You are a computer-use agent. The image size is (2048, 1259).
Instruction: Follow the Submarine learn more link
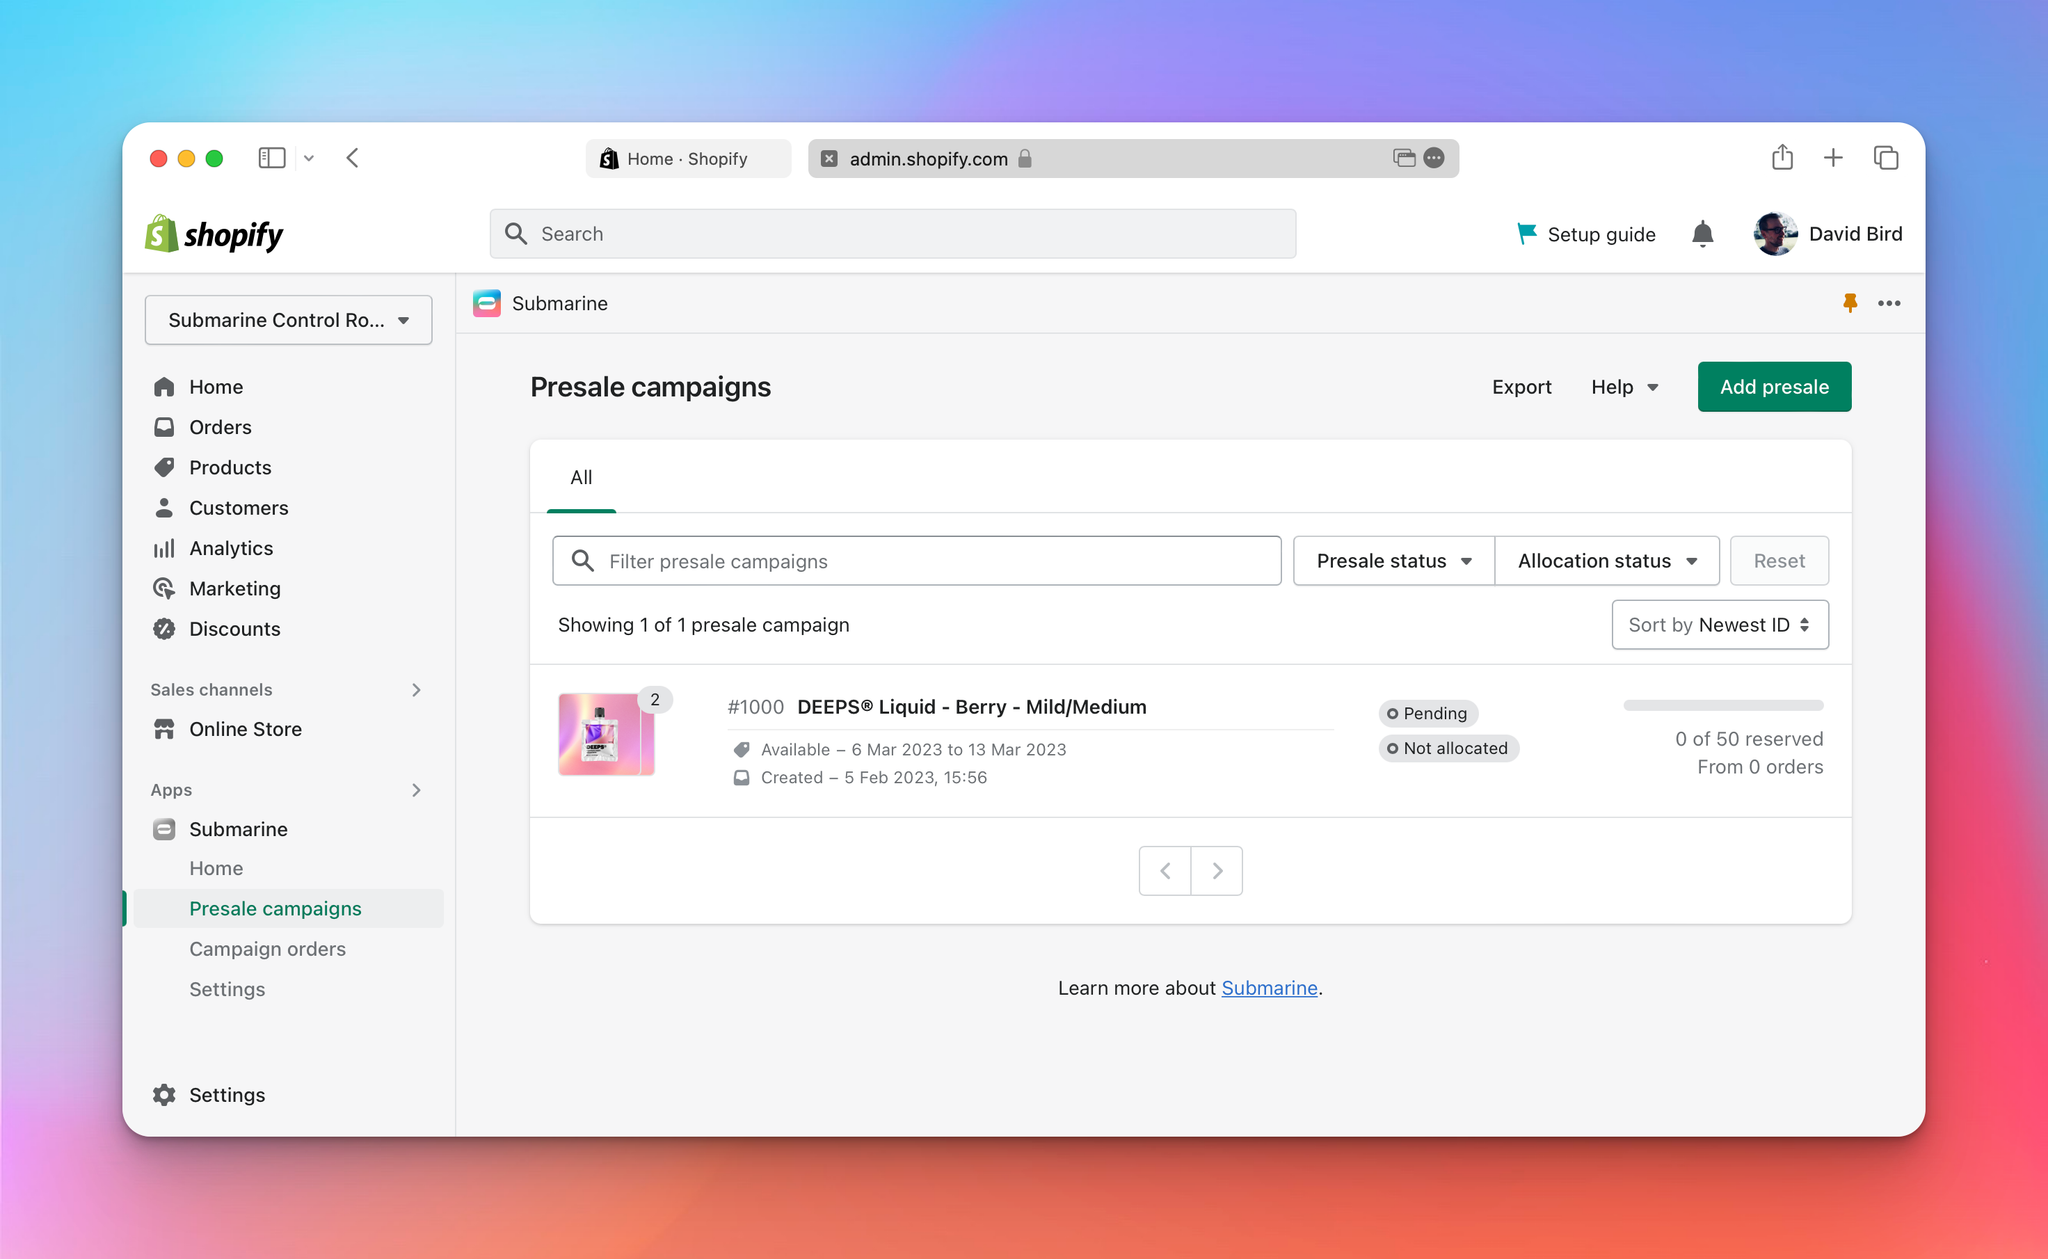[1269, 988]
